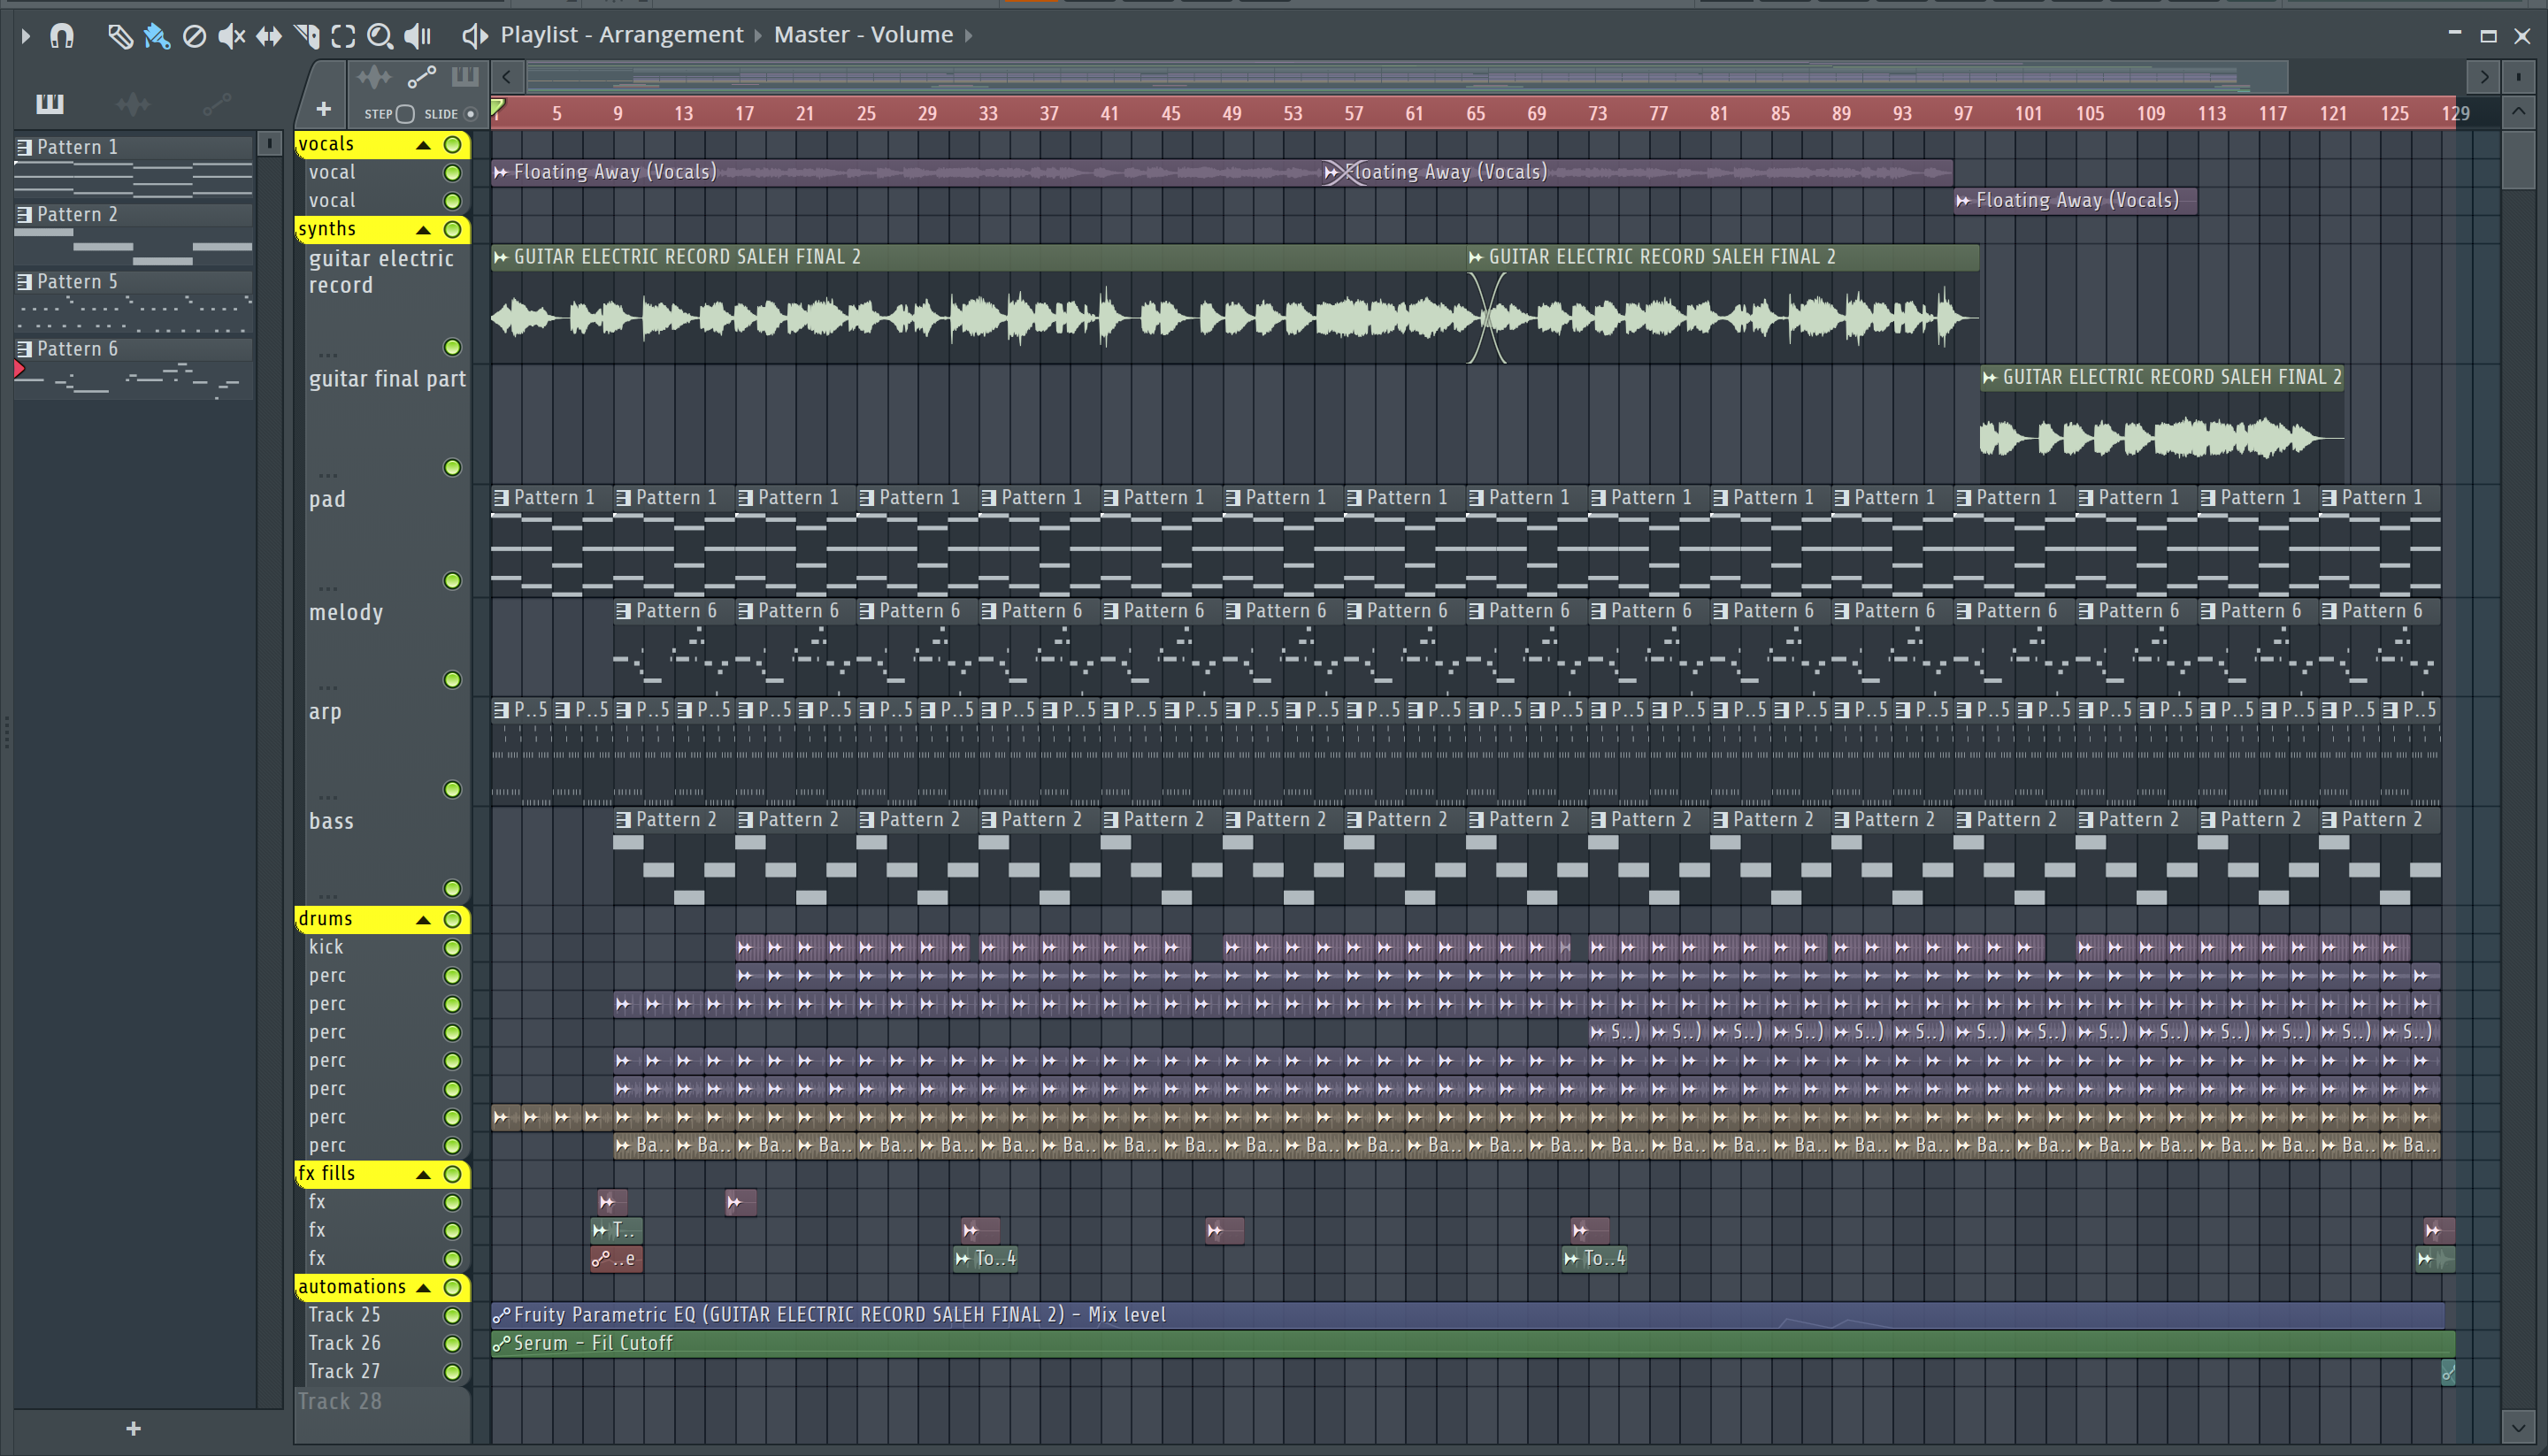
Task: Select the guitar final part track header
Action: [387, 424]
